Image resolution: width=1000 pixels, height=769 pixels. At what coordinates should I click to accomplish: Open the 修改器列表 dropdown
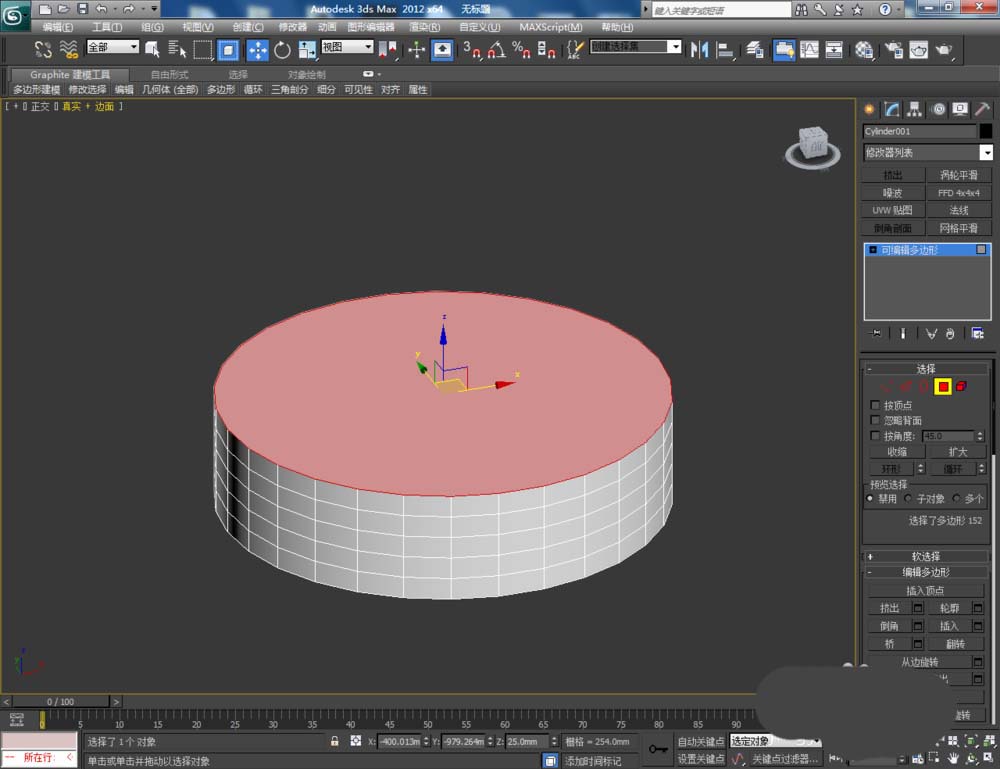(986, 153)
